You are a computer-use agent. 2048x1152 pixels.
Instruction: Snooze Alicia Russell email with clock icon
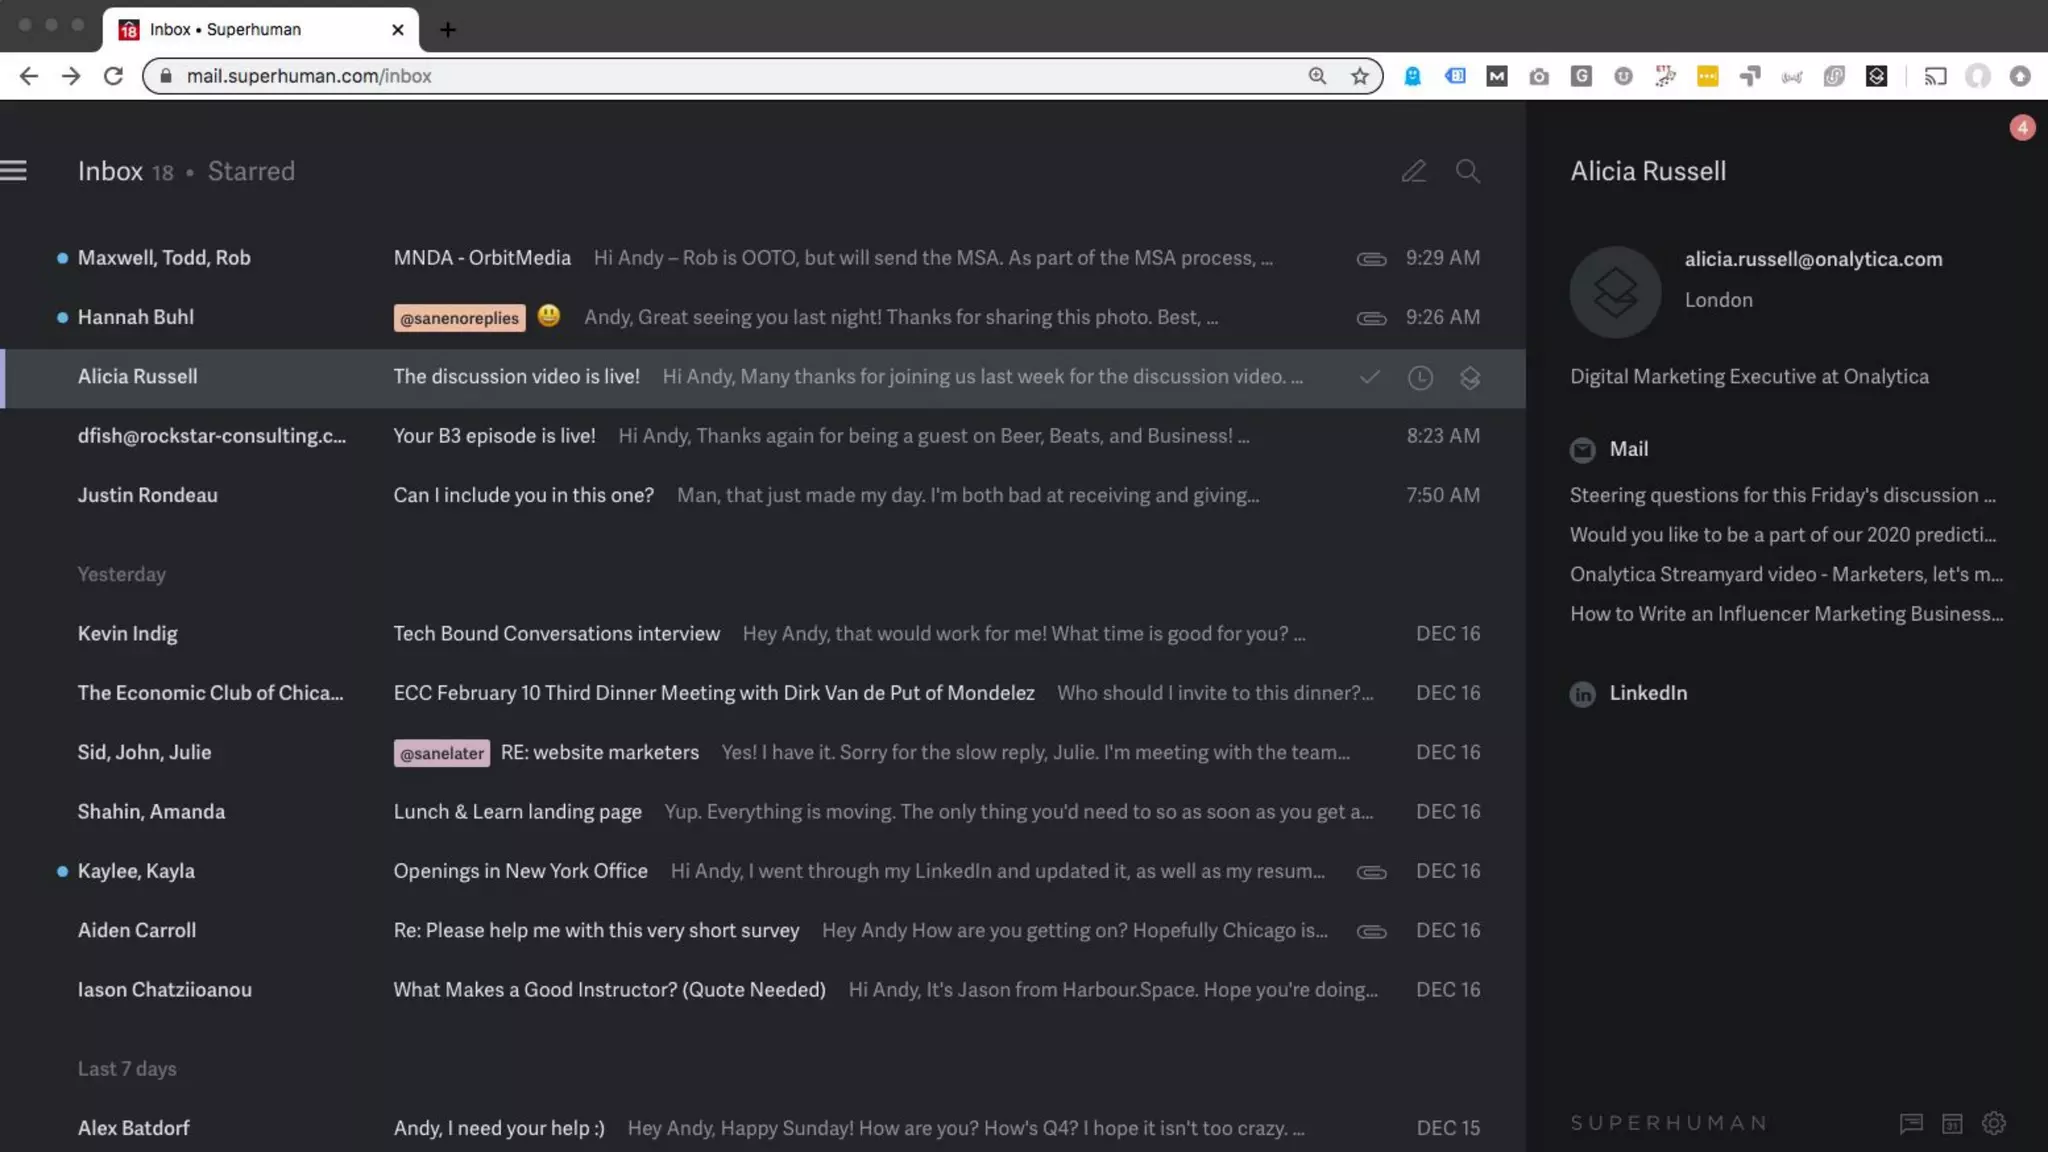[1420, 378]
